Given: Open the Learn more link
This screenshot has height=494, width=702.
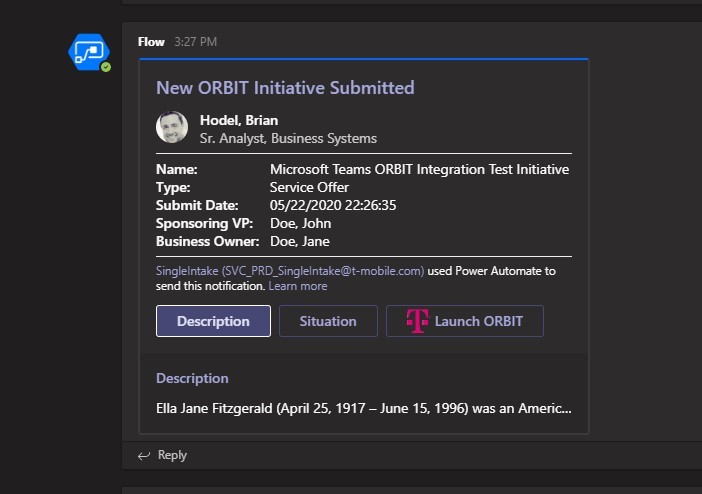Looking at the screenshot, I should (x=298, y=286).
